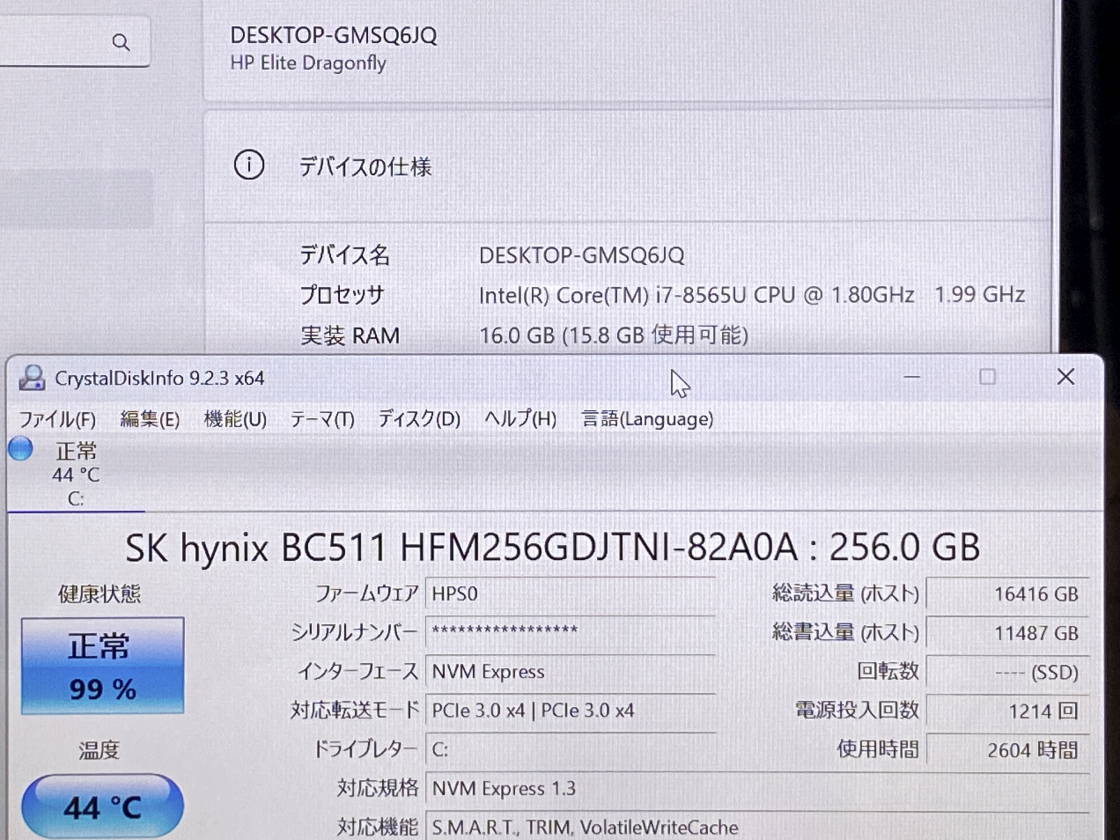
Task: Click the Settings search input box
Action: point(74,42)
